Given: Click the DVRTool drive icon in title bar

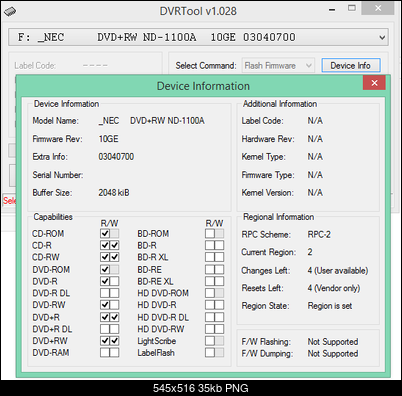Looking at the screenshot, I should (x=10, y=11).
